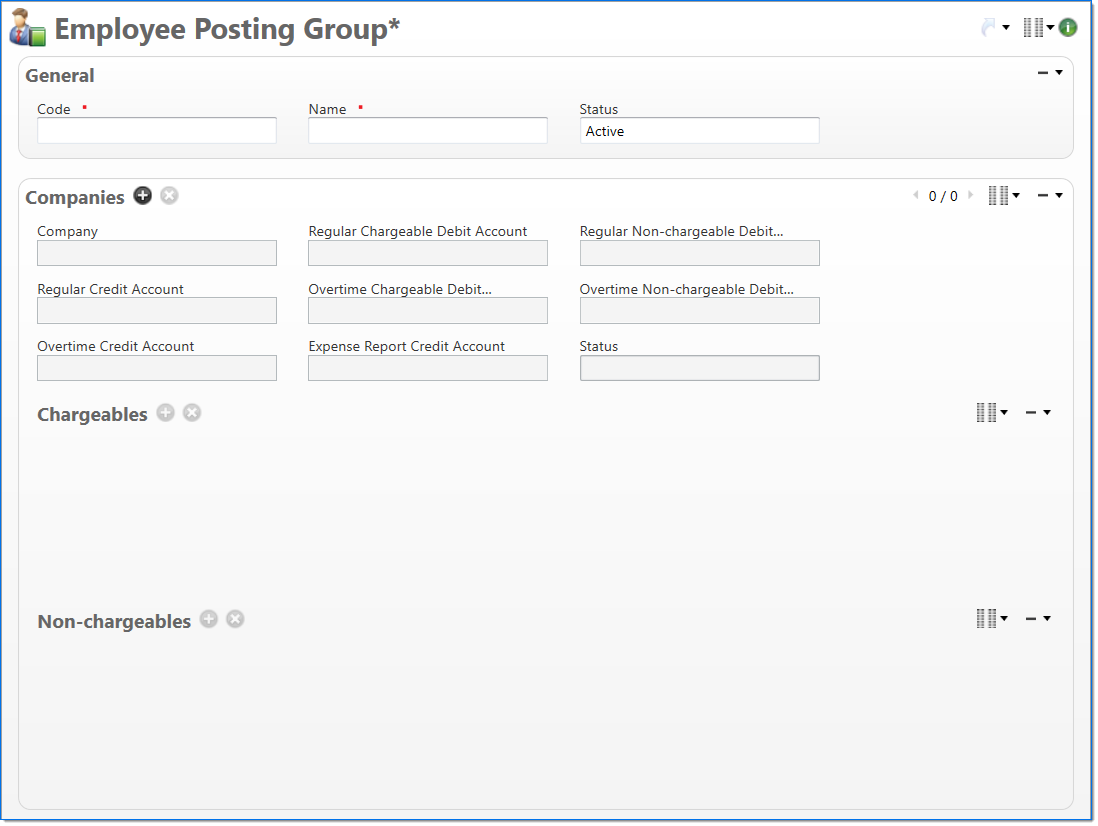The height and width of the screenshot is (826, 1098).
Task: Click the delete Non-chargeables X icon
Action: click(x=235, y=619)
